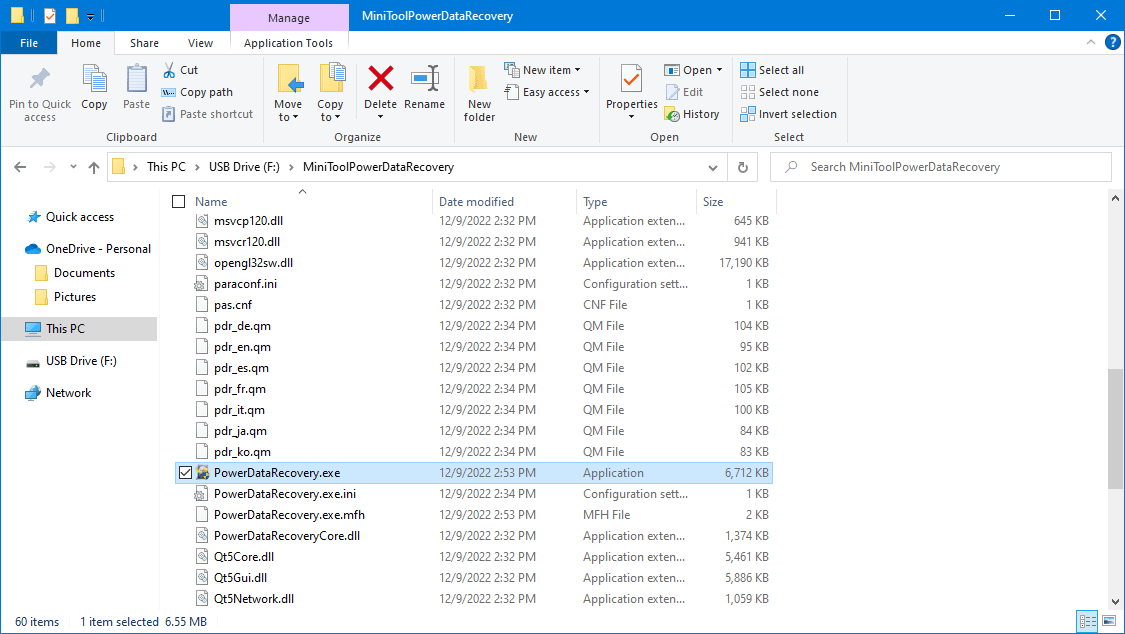
Task: Click the Edit ribbon button
Action: [684, 92]
